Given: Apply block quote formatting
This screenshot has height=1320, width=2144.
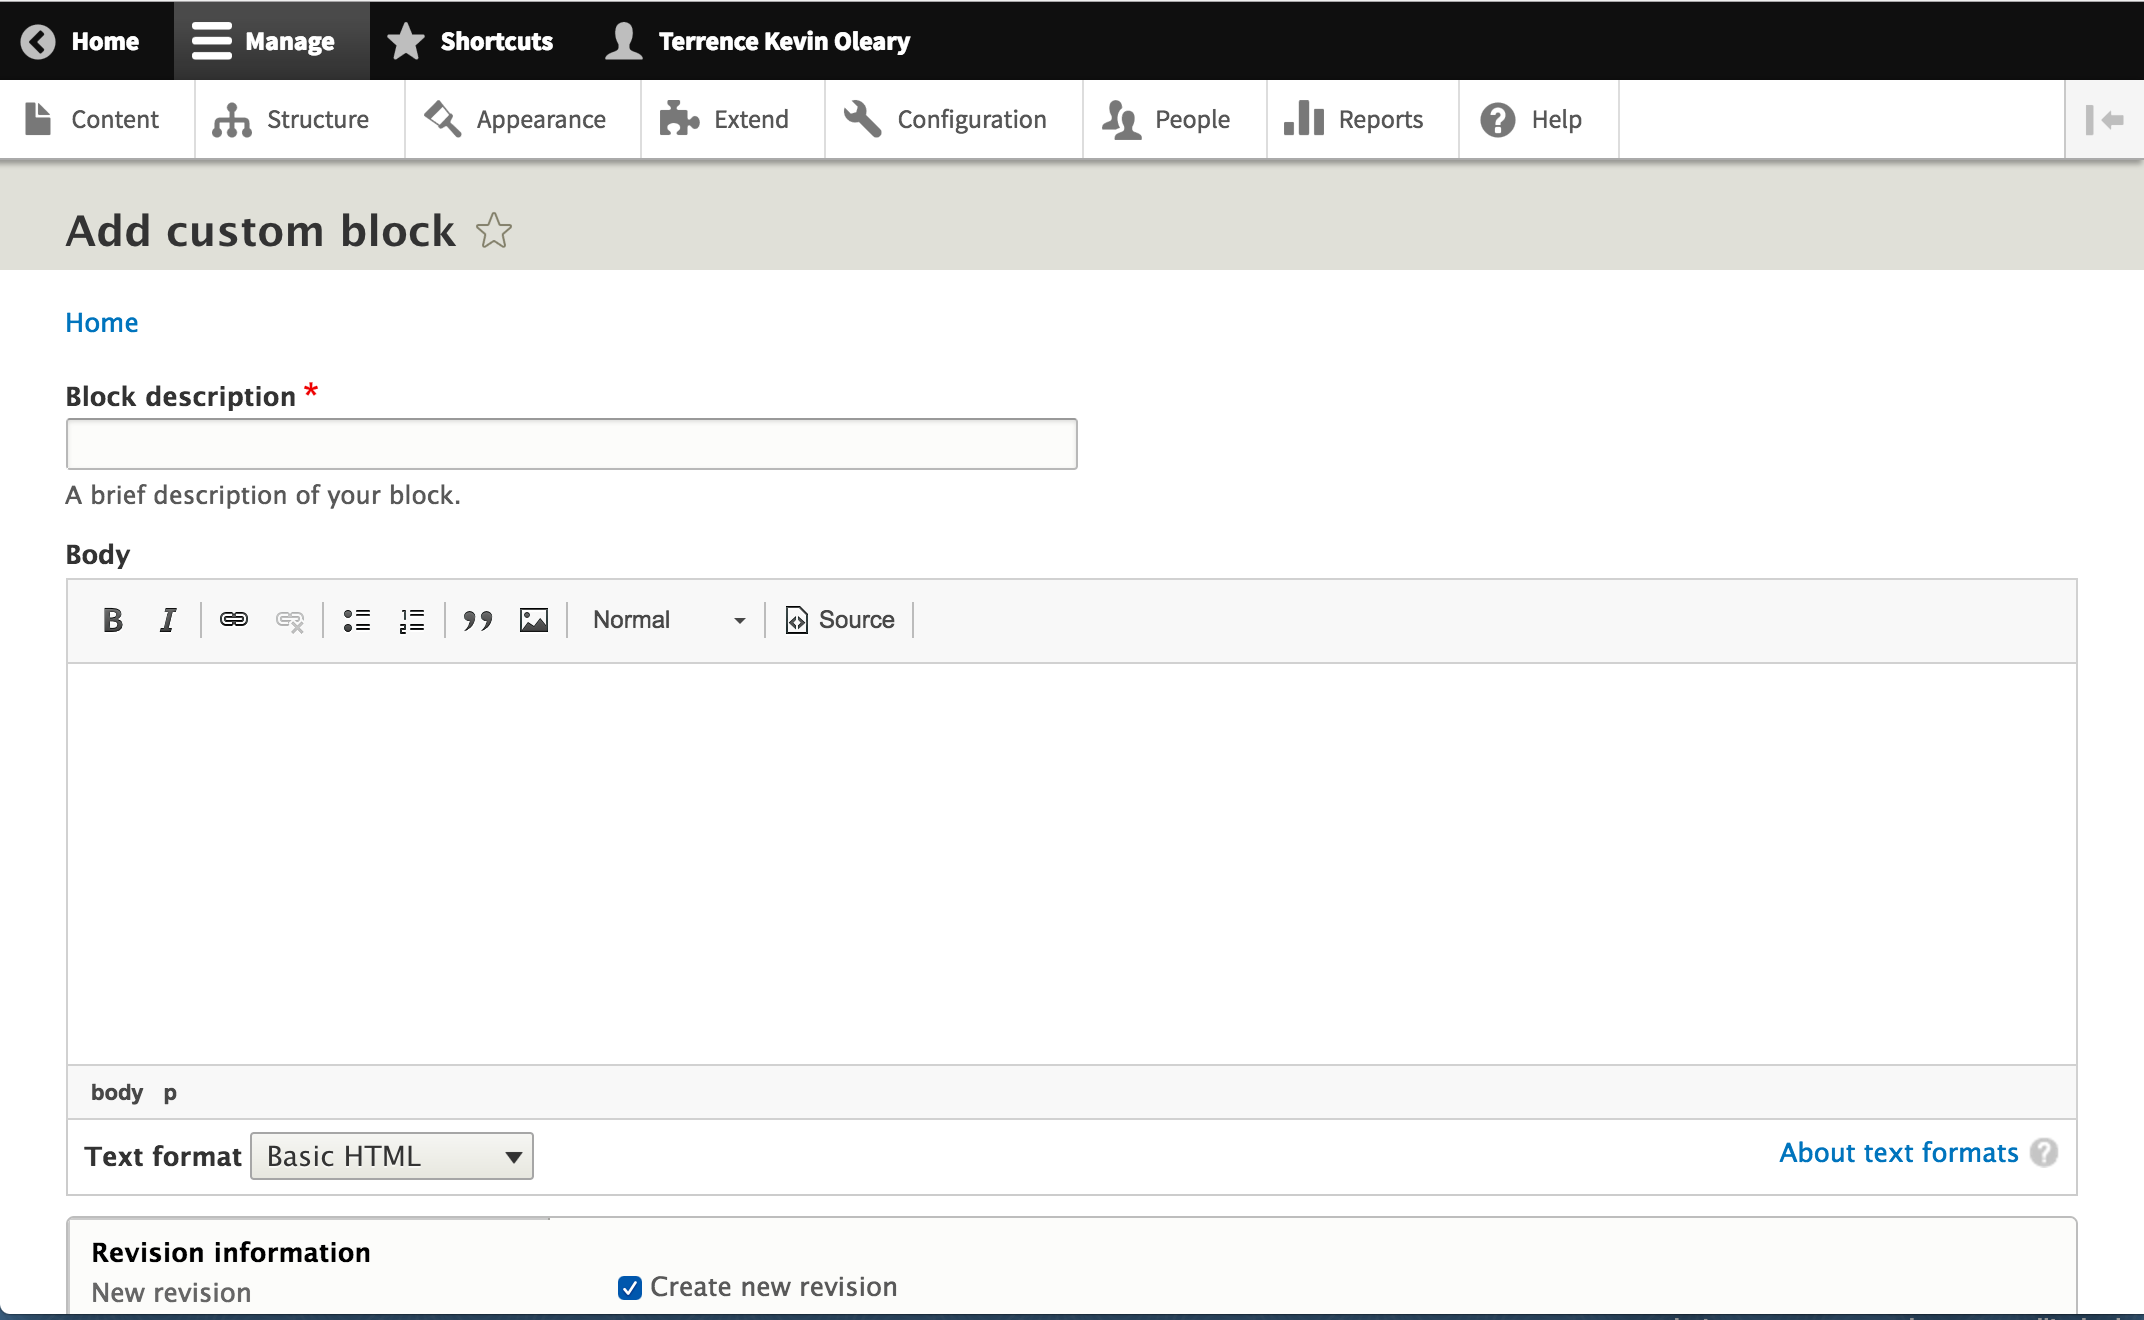Looking at the screenshot, I should (478, 620).
